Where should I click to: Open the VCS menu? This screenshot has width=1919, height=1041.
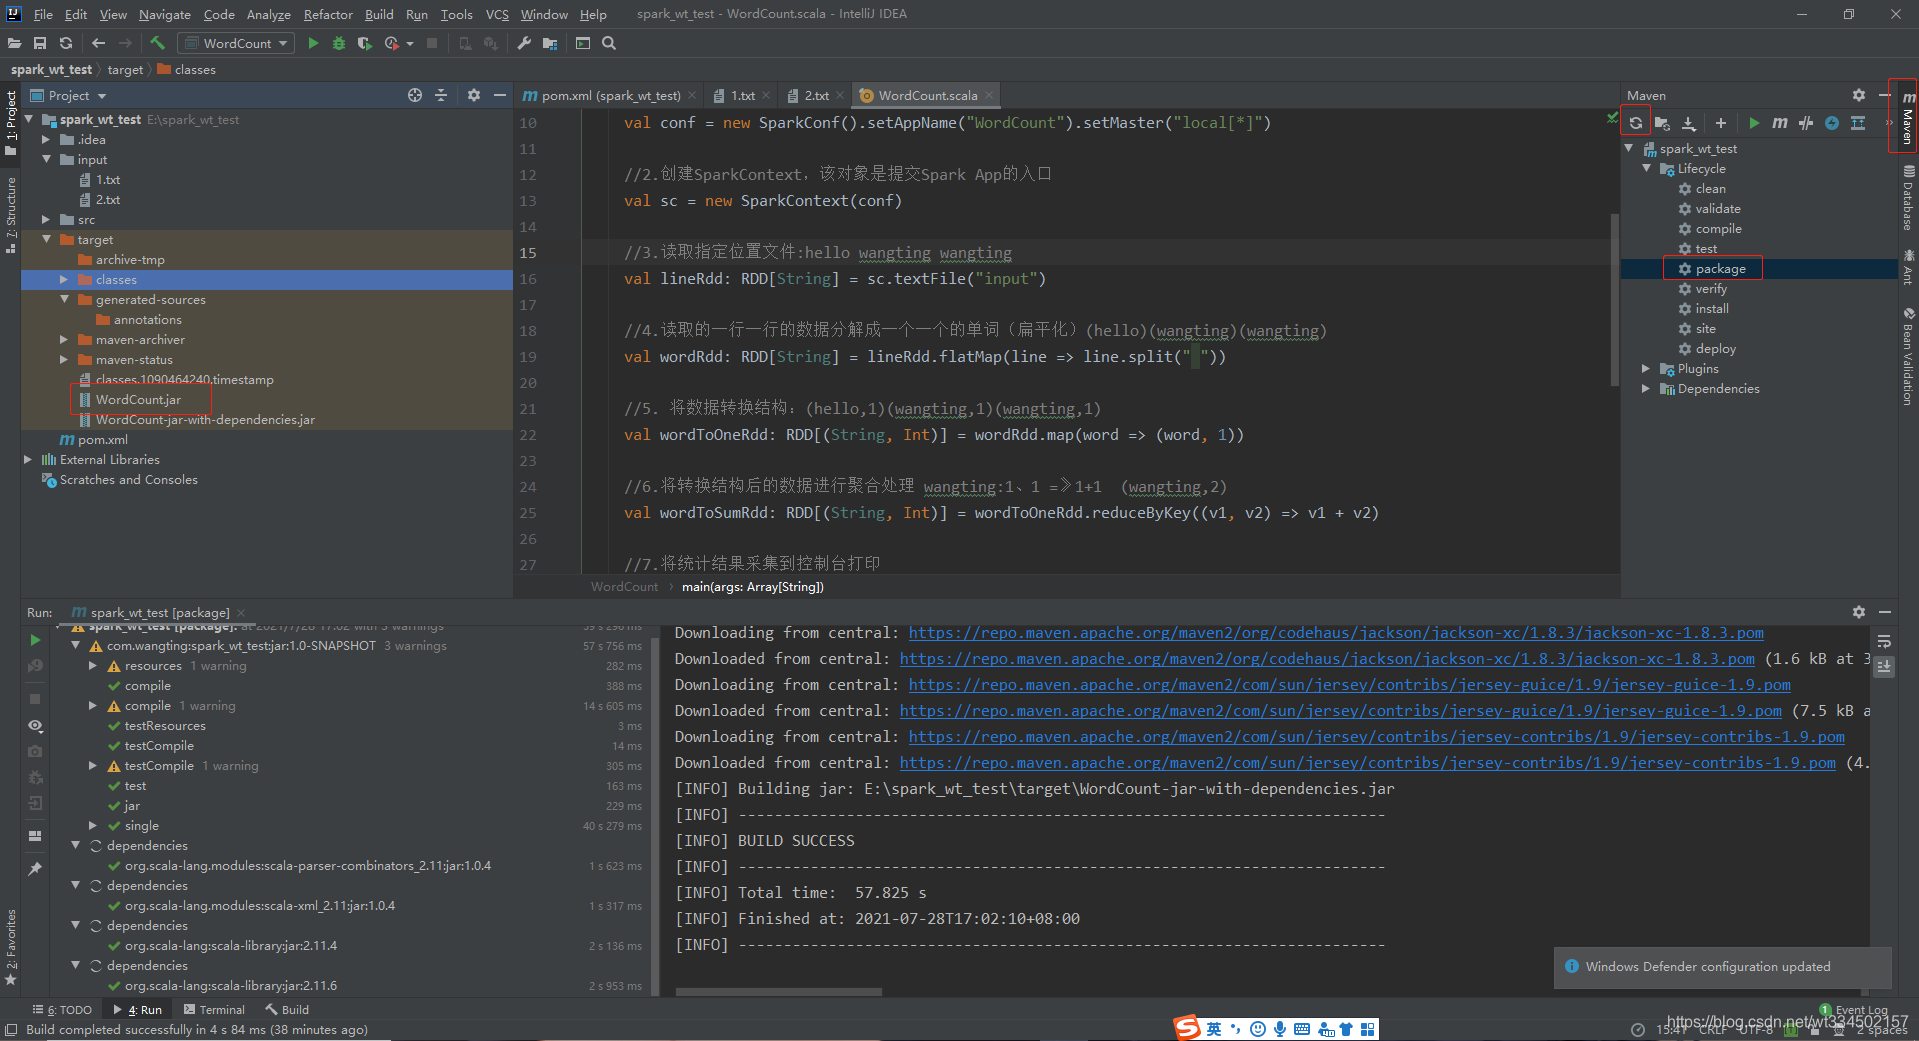(497, 14)
